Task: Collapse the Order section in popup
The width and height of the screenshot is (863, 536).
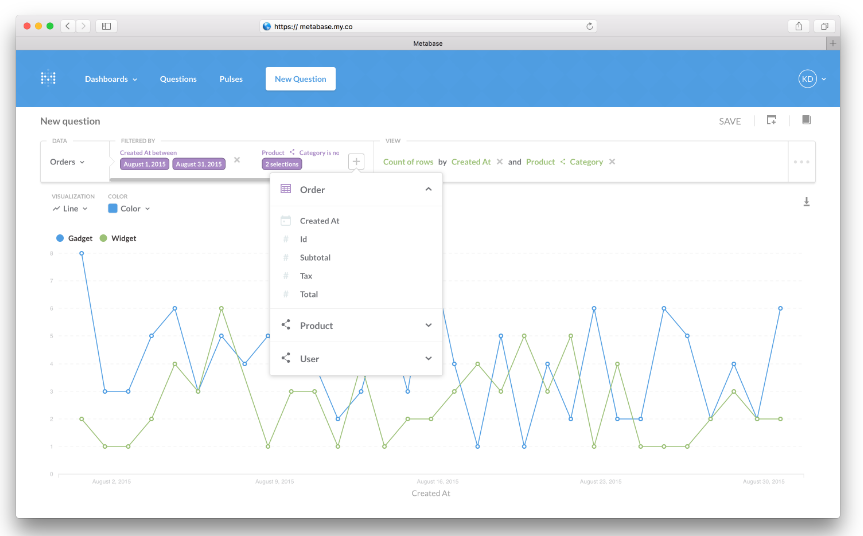Action: pyautogui.click(x=428, y=189)
